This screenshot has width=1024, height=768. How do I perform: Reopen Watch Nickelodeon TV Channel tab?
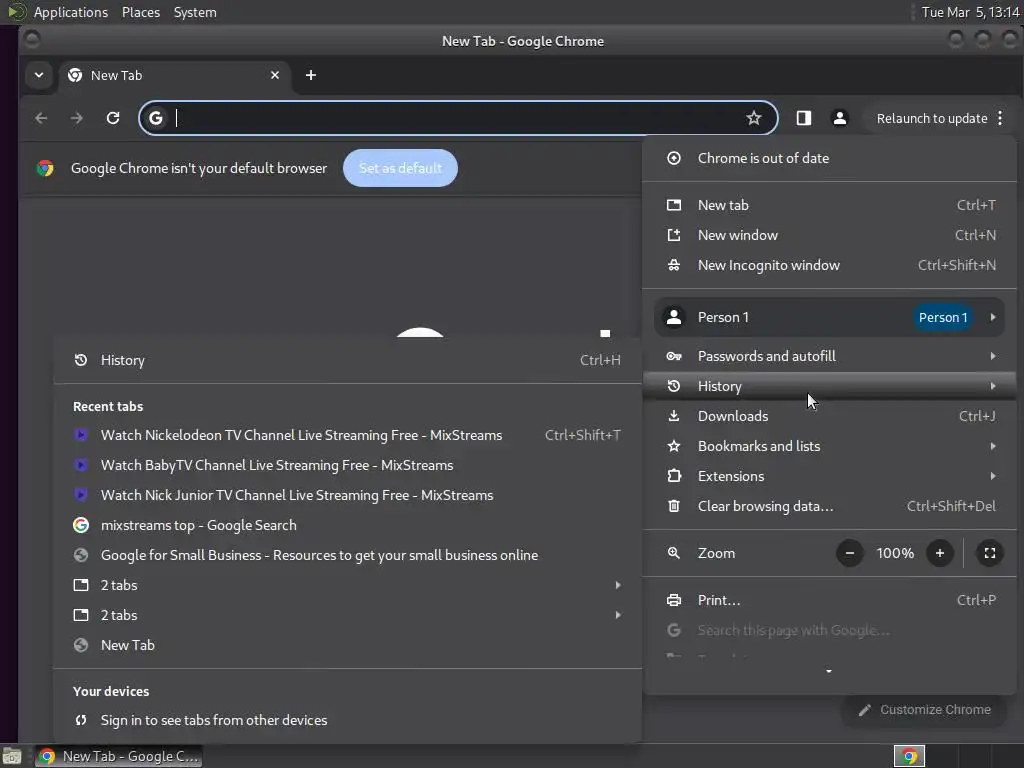[347, 435]
